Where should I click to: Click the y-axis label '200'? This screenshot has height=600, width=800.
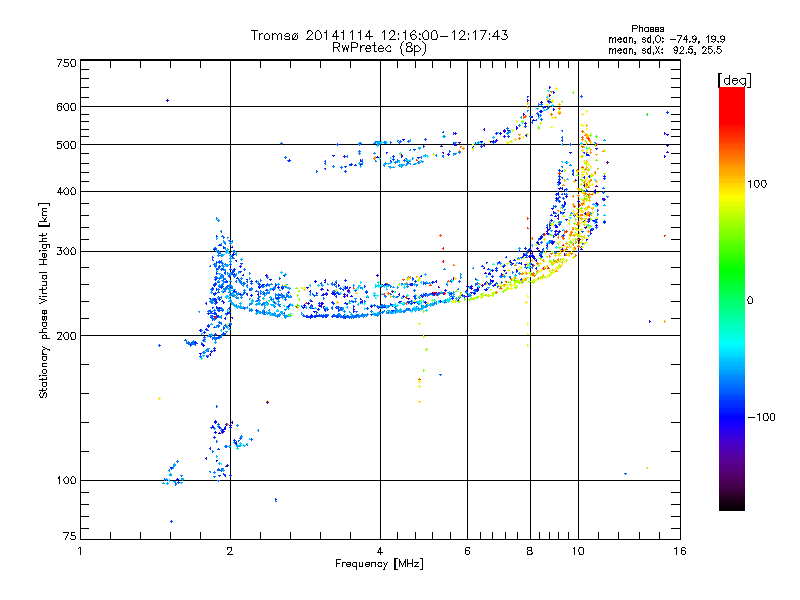[66, 336]
